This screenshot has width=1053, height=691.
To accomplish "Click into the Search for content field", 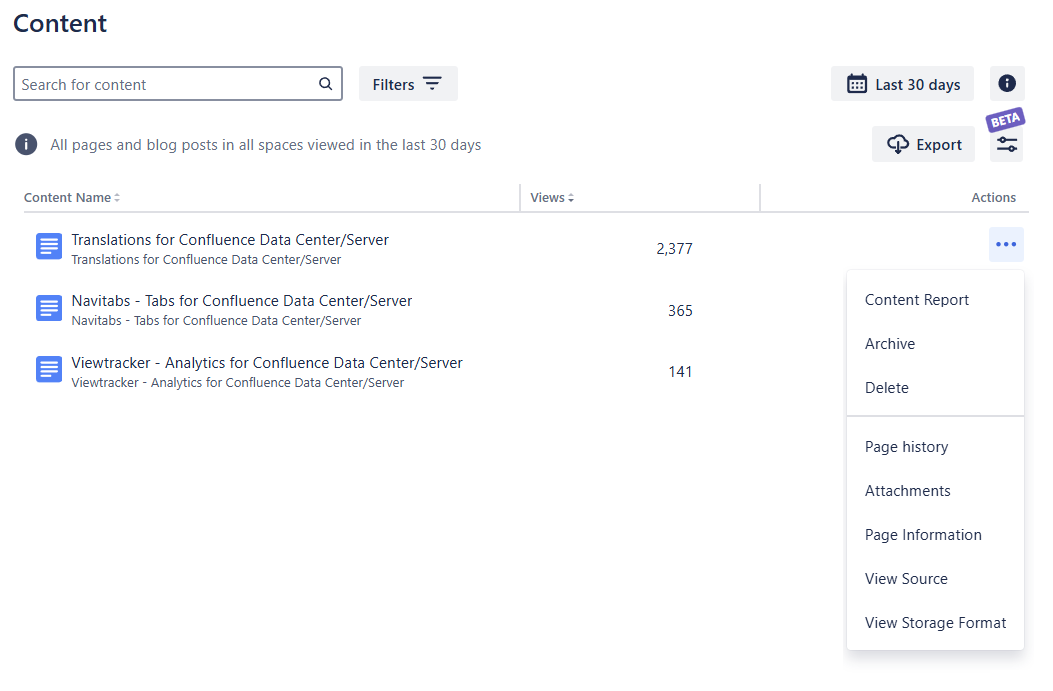I will pos(165,84).
